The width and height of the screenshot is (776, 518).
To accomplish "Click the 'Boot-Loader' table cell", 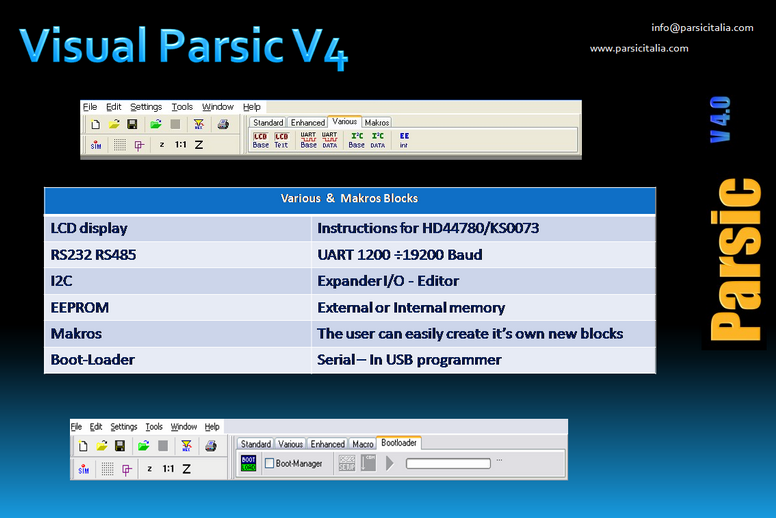I will point(178,360).
